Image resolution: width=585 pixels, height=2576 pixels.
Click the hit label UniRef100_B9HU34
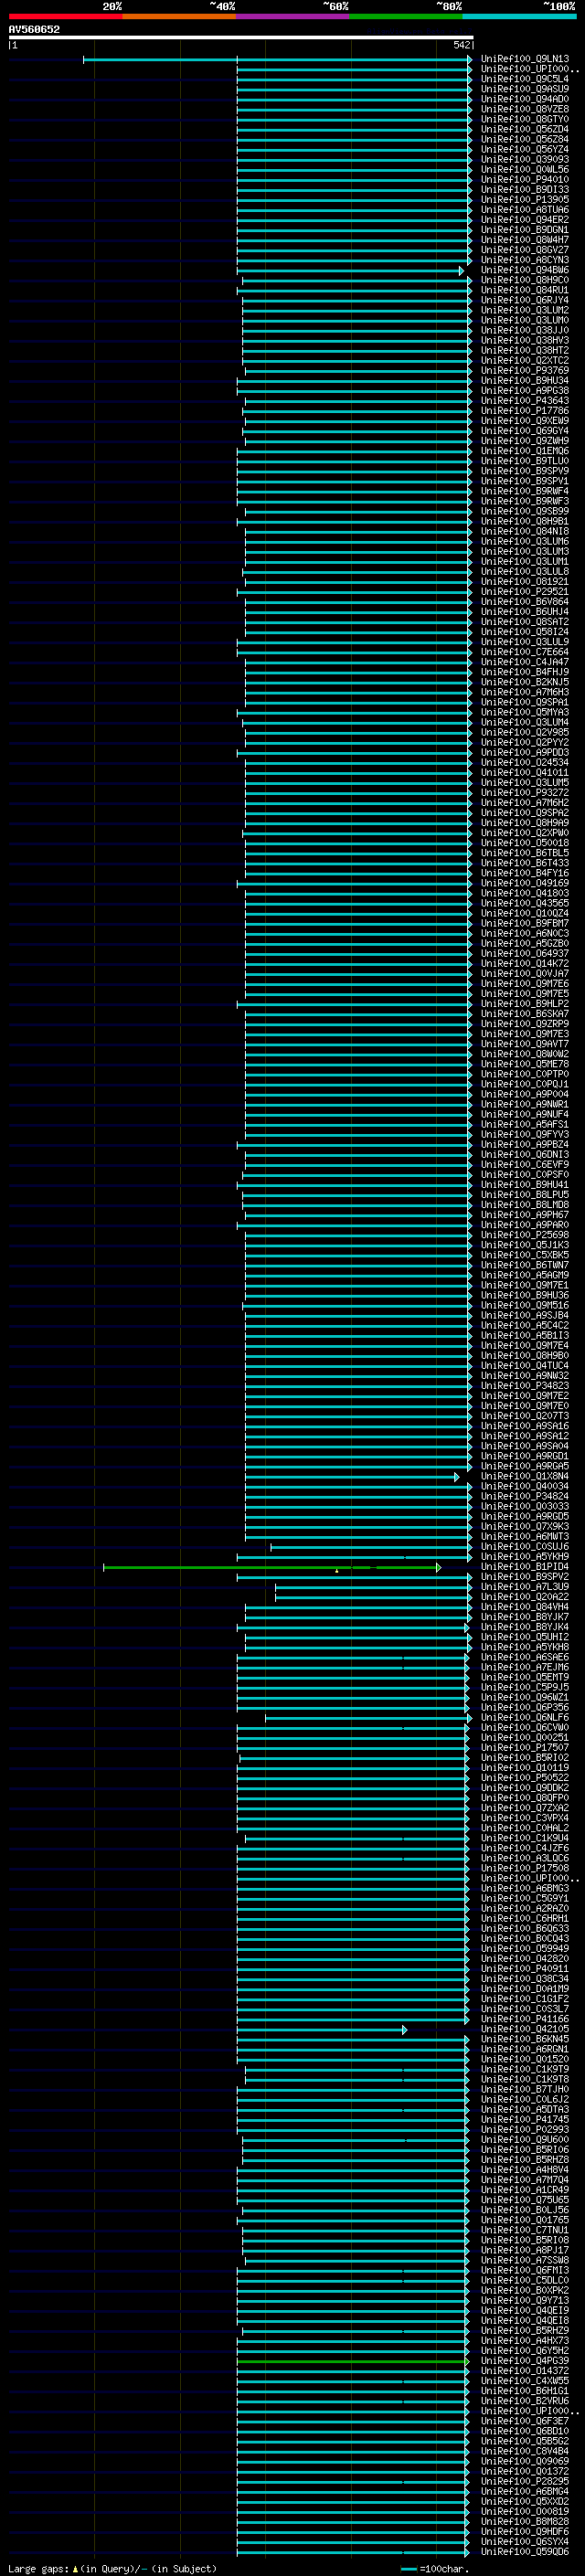pyautogui.click(x=525, y=380)
